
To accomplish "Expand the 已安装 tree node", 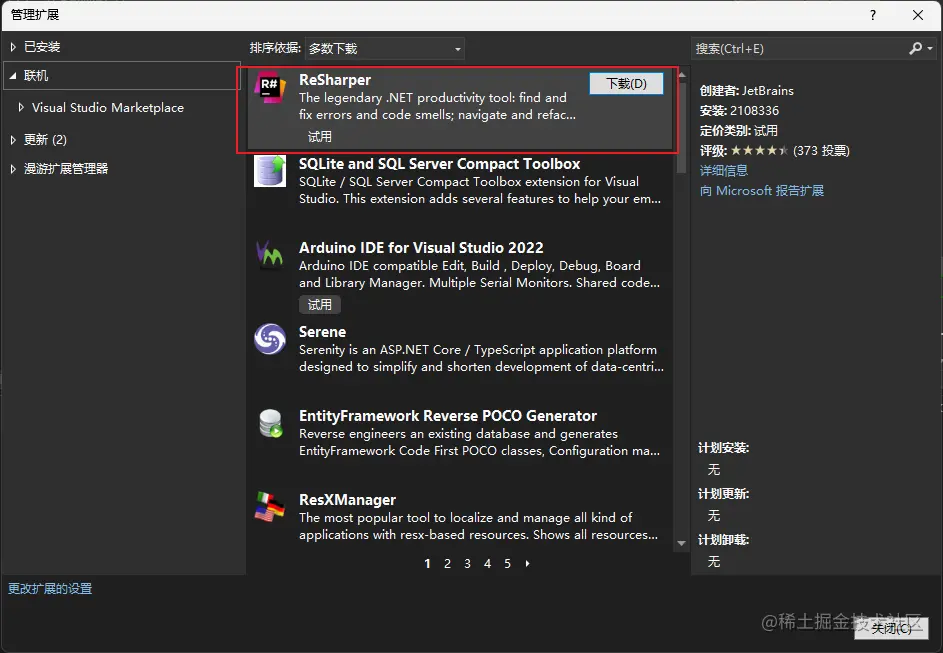I will click(x=13, y=47).
